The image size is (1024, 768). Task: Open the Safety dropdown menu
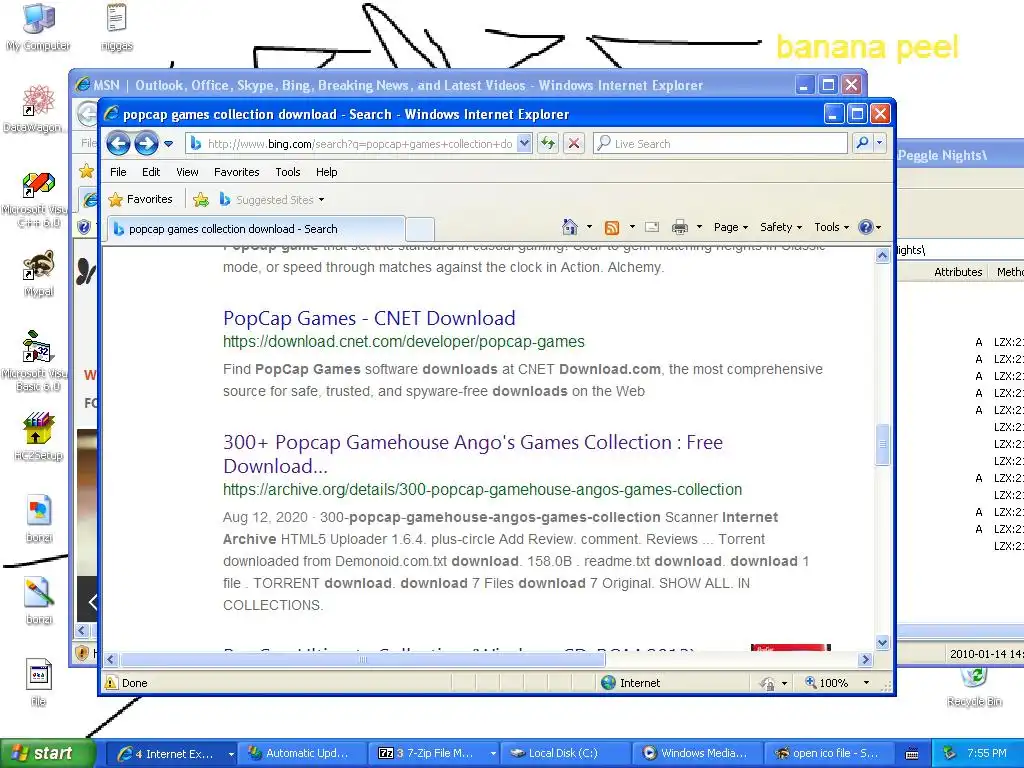coord(780,227)
